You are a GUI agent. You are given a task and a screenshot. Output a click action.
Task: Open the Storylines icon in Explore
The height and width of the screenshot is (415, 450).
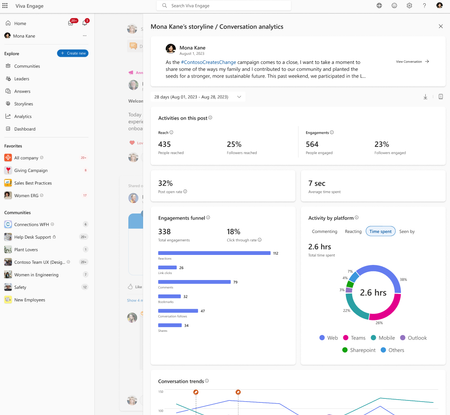pyautogui.click(x=8, y=104)
